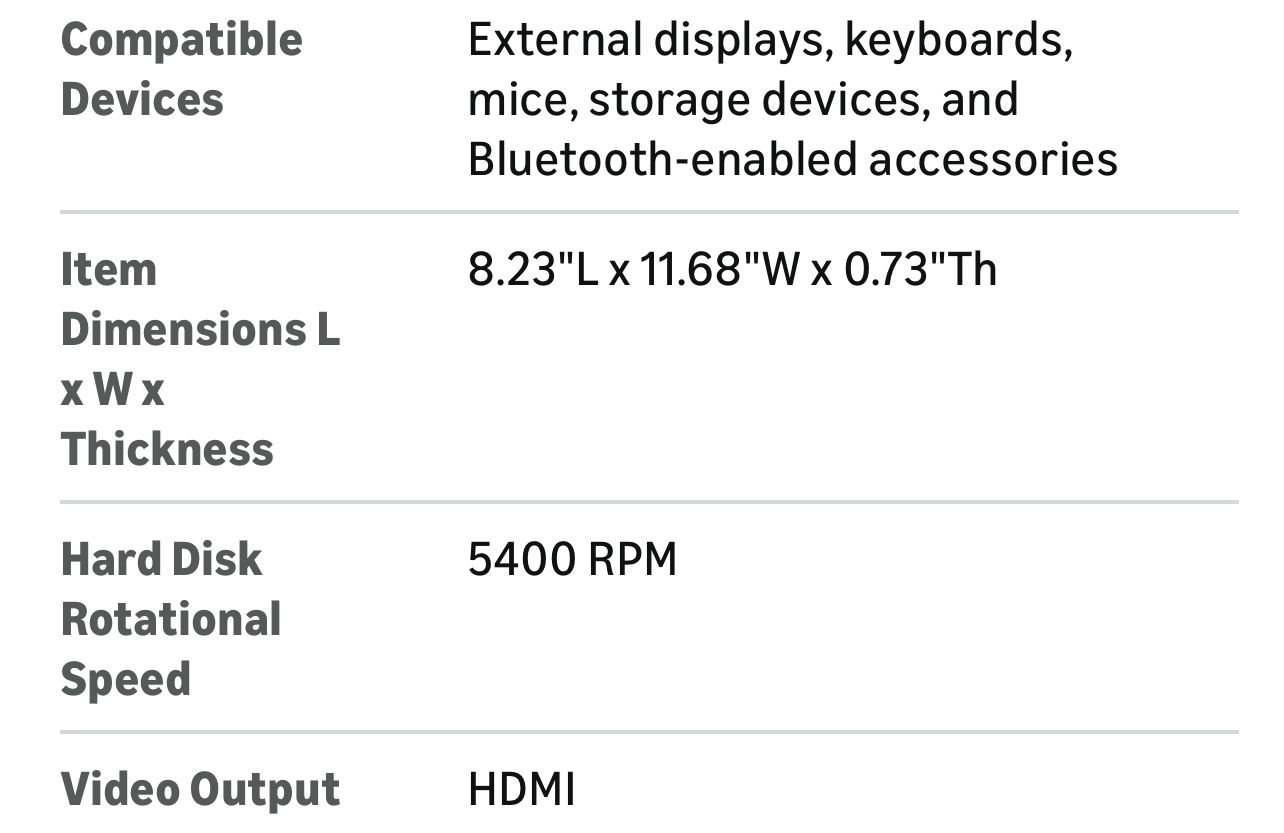1284x833 pixels.
Task: Click the "x W x" label line
Action: click(112, 390)
